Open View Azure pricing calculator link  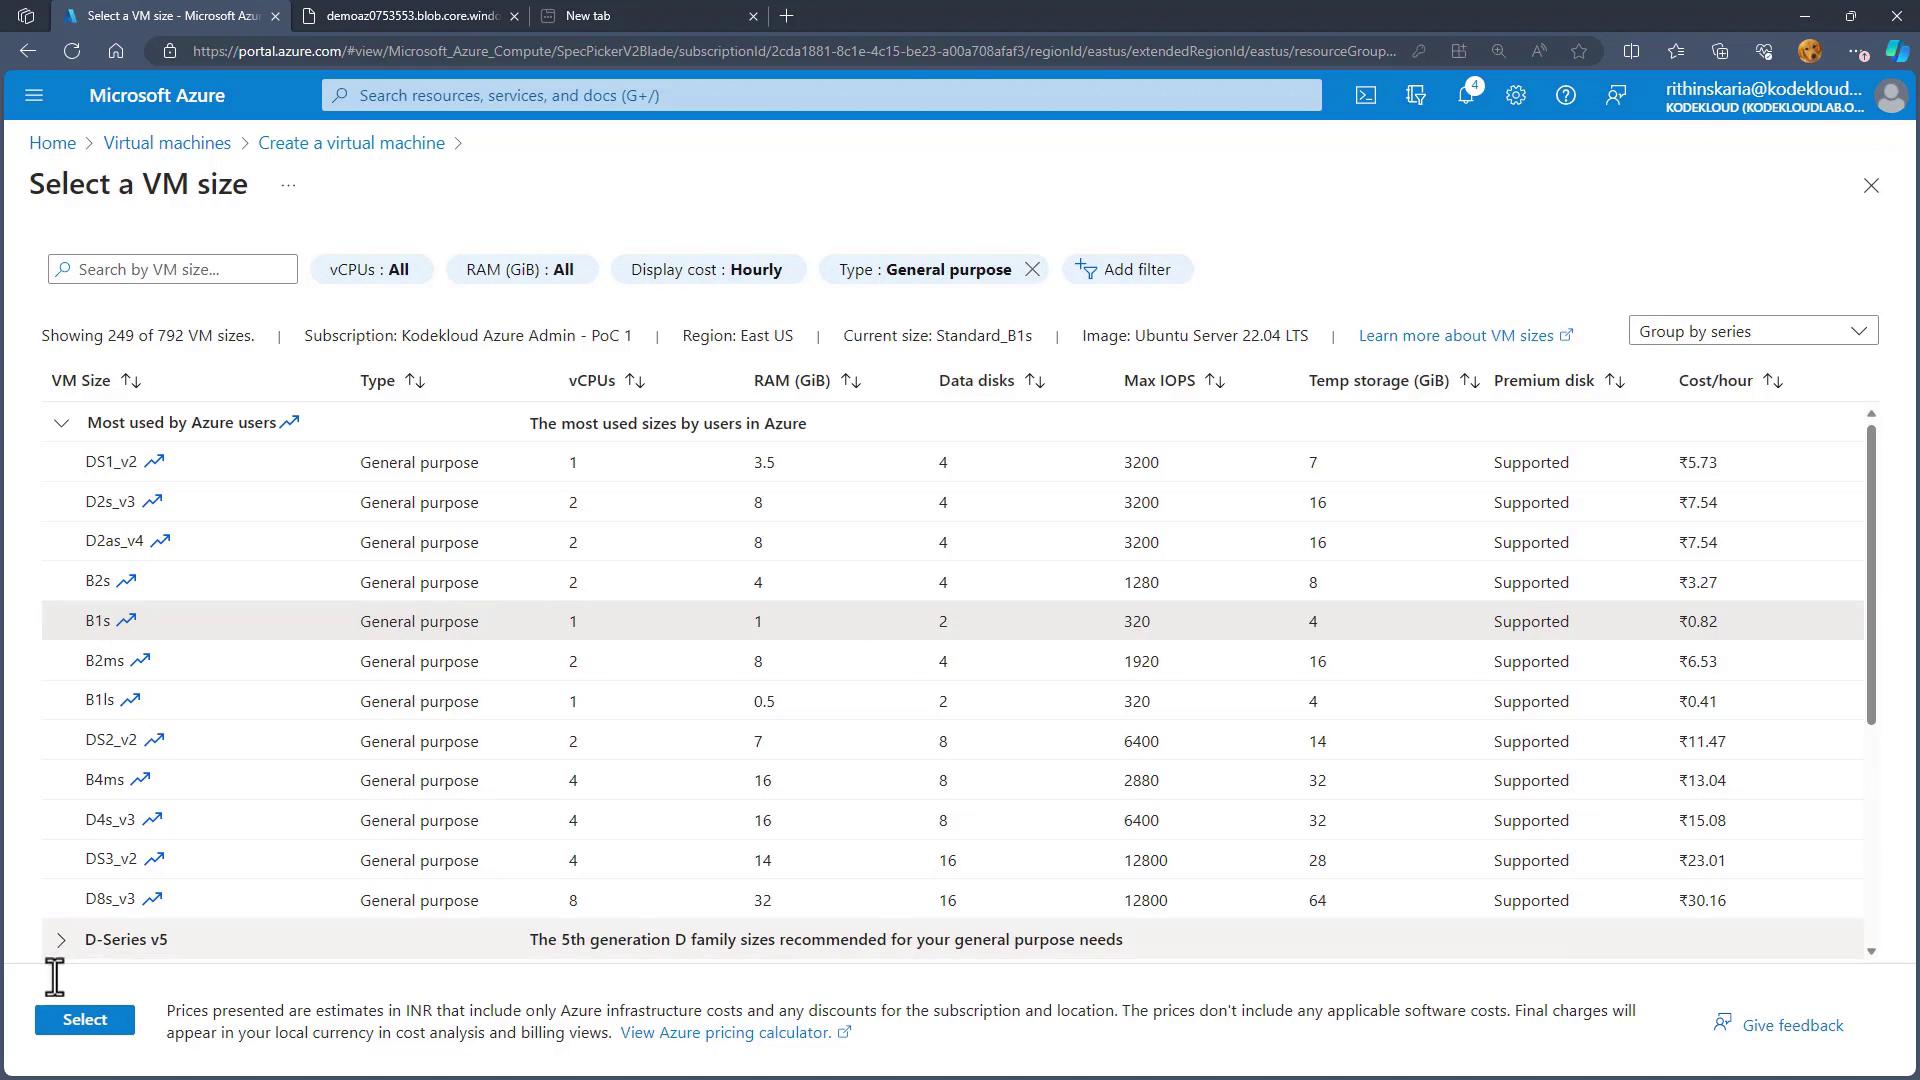(x=725, y=1033)
